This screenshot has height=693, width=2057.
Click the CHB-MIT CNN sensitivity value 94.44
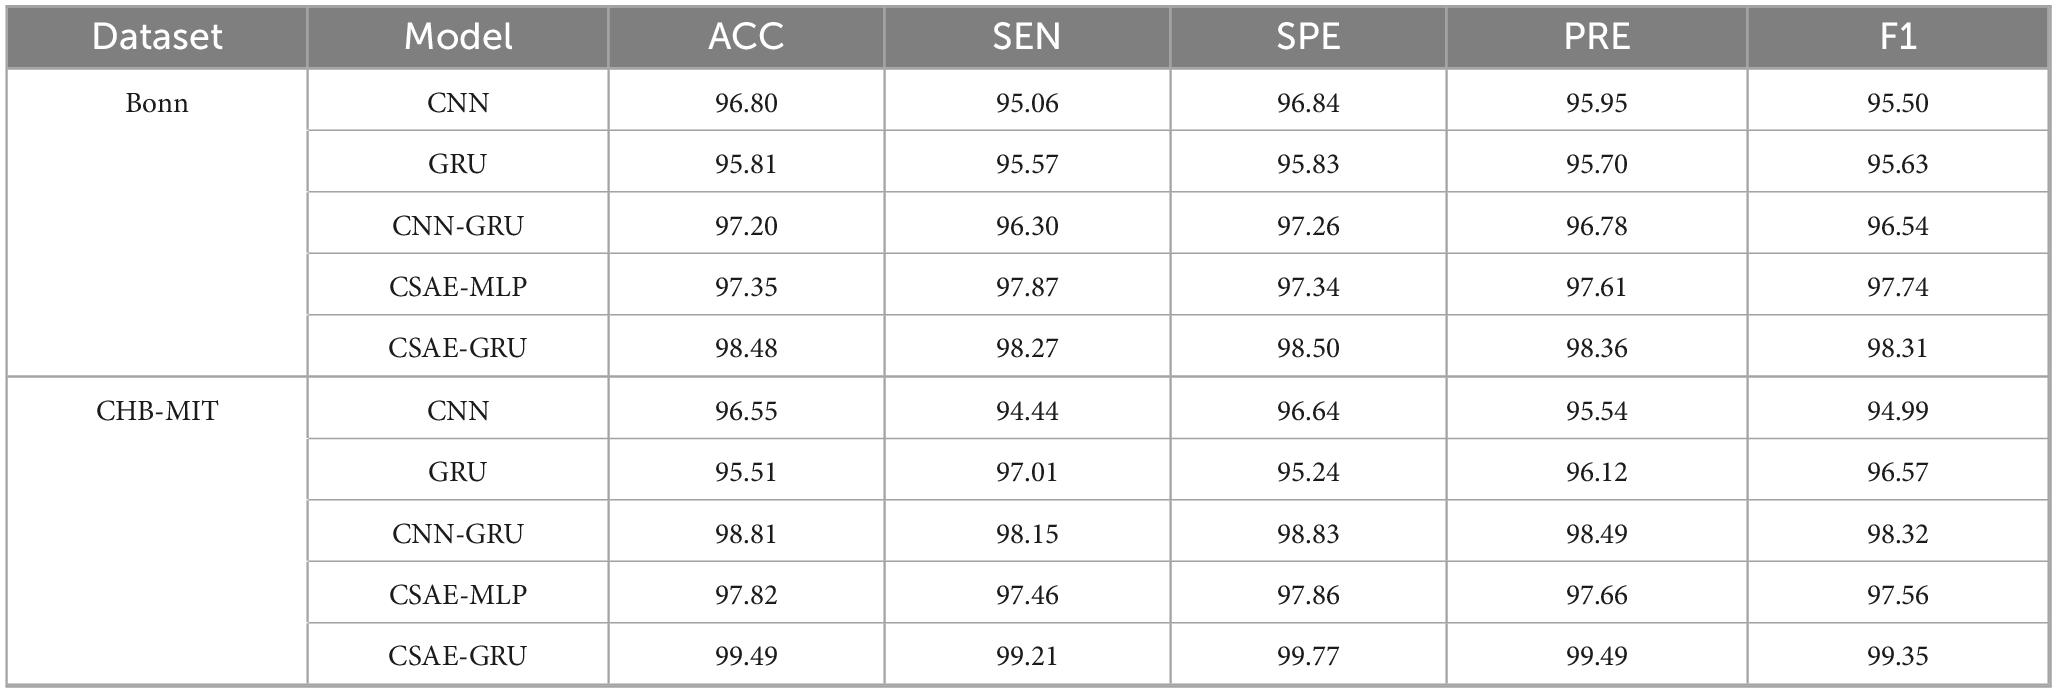(1027, 411)
